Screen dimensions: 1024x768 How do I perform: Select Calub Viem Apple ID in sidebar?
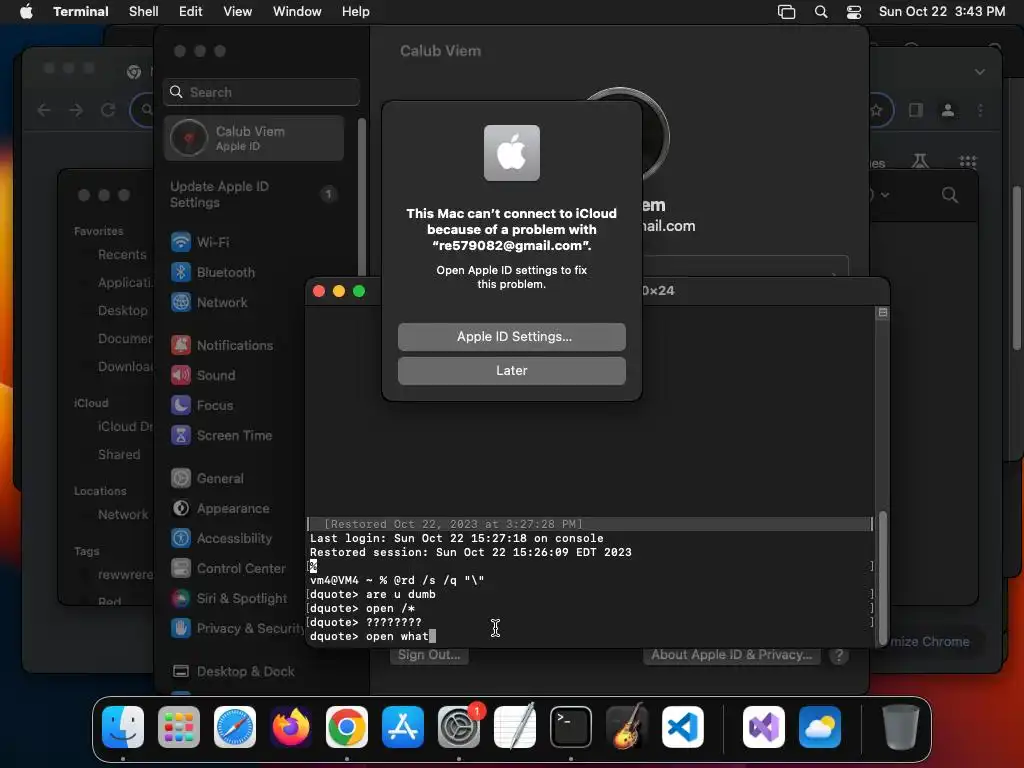tap(254, 138)
